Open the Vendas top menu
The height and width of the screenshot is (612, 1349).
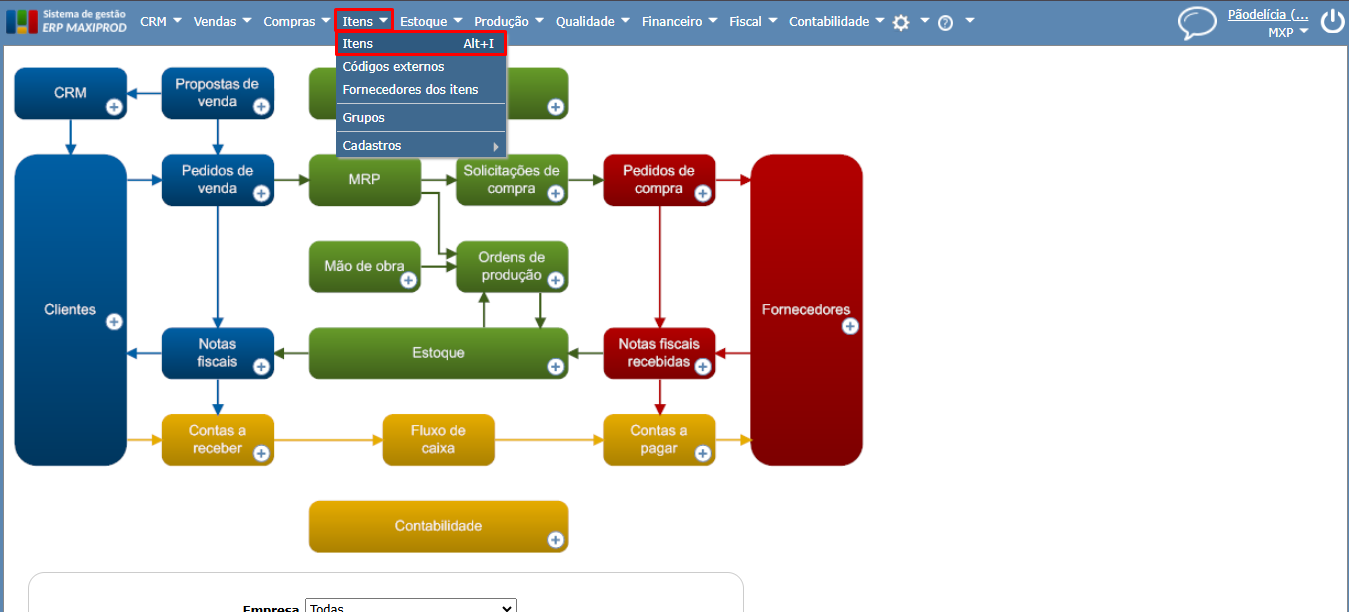coord(222,21)
